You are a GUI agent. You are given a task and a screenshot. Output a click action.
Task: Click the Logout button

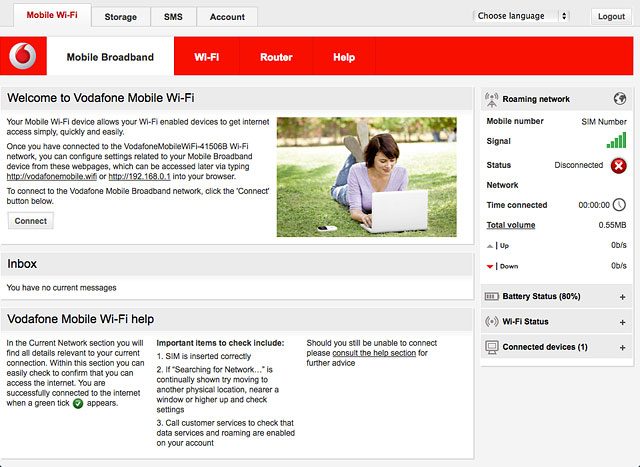coord(611,16)
